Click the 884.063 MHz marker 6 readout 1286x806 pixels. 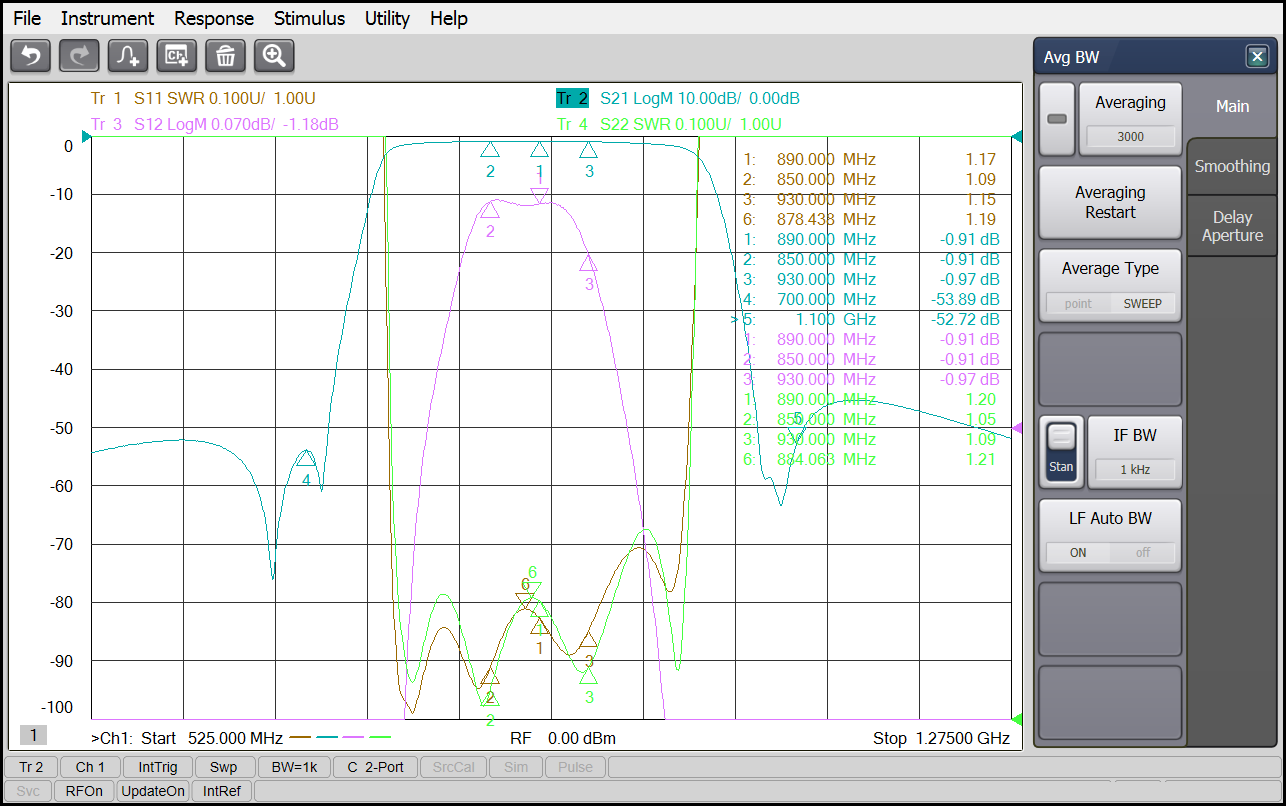click(826, 459)
